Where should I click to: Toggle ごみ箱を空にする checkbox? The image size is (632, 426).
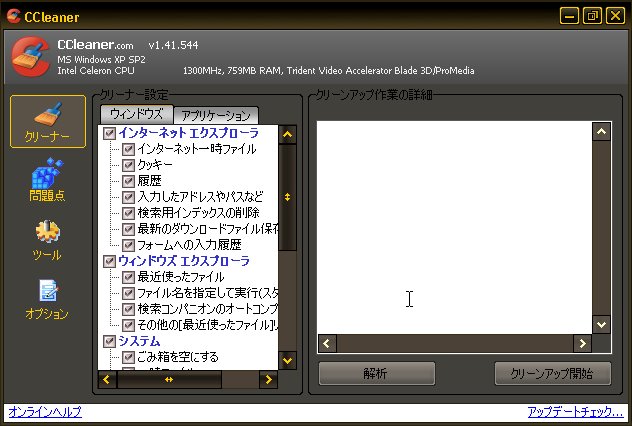click(128, 357)
